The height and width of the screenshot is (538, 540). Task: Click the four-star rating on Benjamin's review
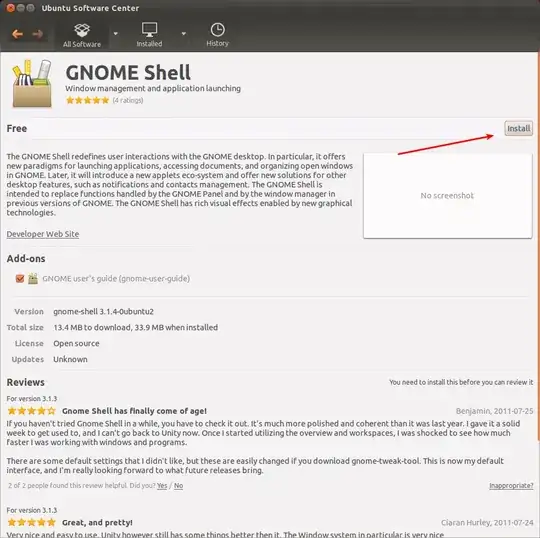coord(31,411)
